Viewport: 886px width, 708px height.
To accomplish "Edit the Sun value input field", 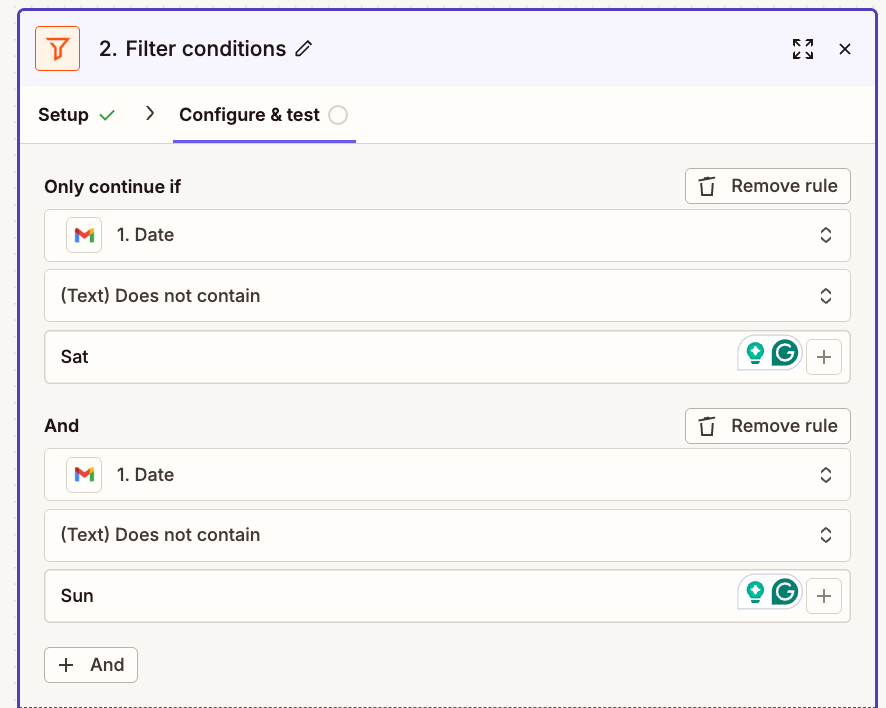I will 300,594.
